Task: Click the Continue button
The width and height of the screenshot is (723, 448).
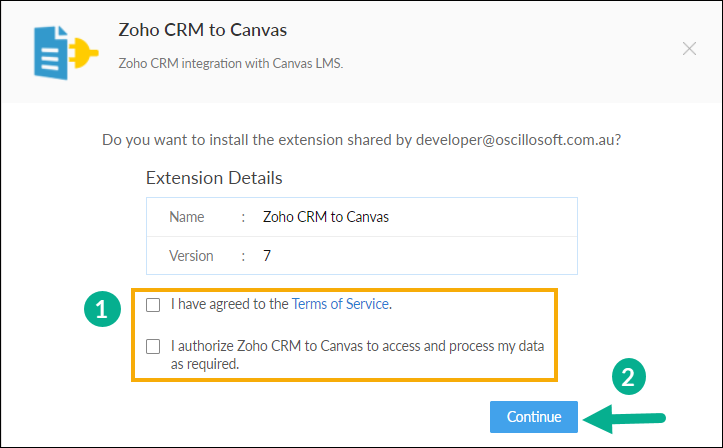Action: coord(533,417)
